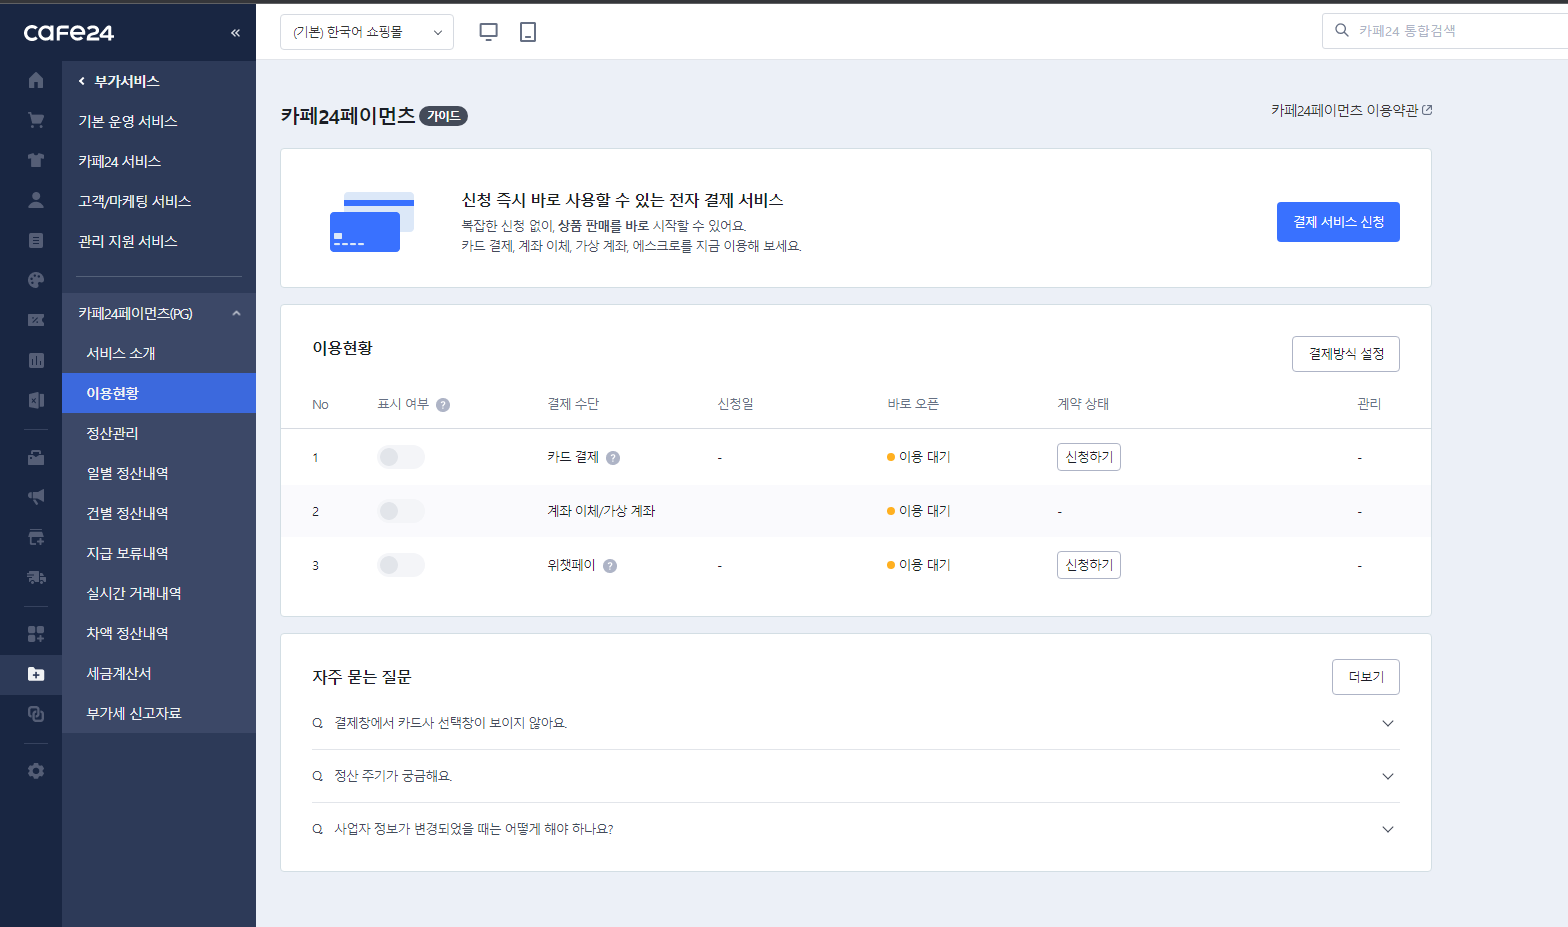Select 차액 정산내역 submenu

pos(128,633)
